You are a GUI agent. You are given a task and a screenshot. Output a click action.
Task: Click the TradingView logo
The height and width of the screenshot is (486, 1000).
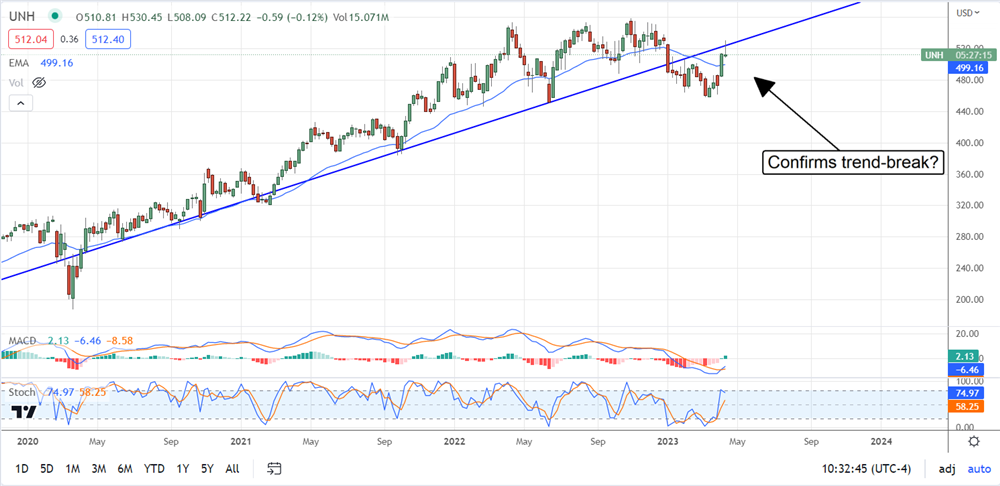pos(24,412)
